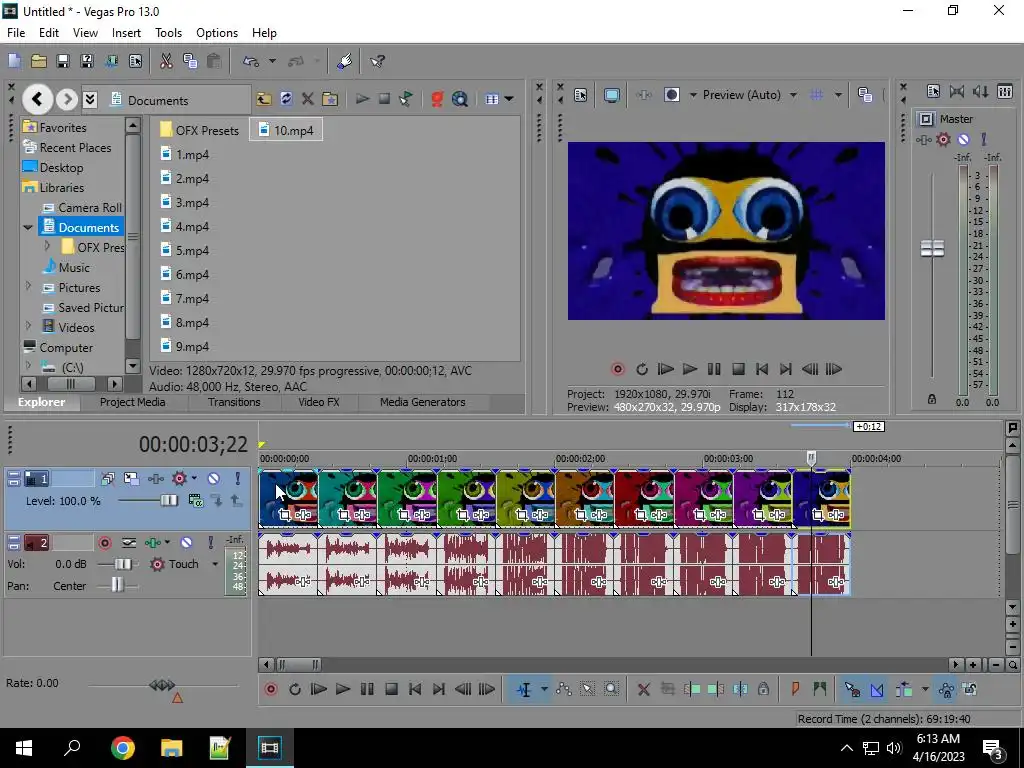
Task: Open Google Chrome from the Windows taskbar
Action: coord(122,748)
